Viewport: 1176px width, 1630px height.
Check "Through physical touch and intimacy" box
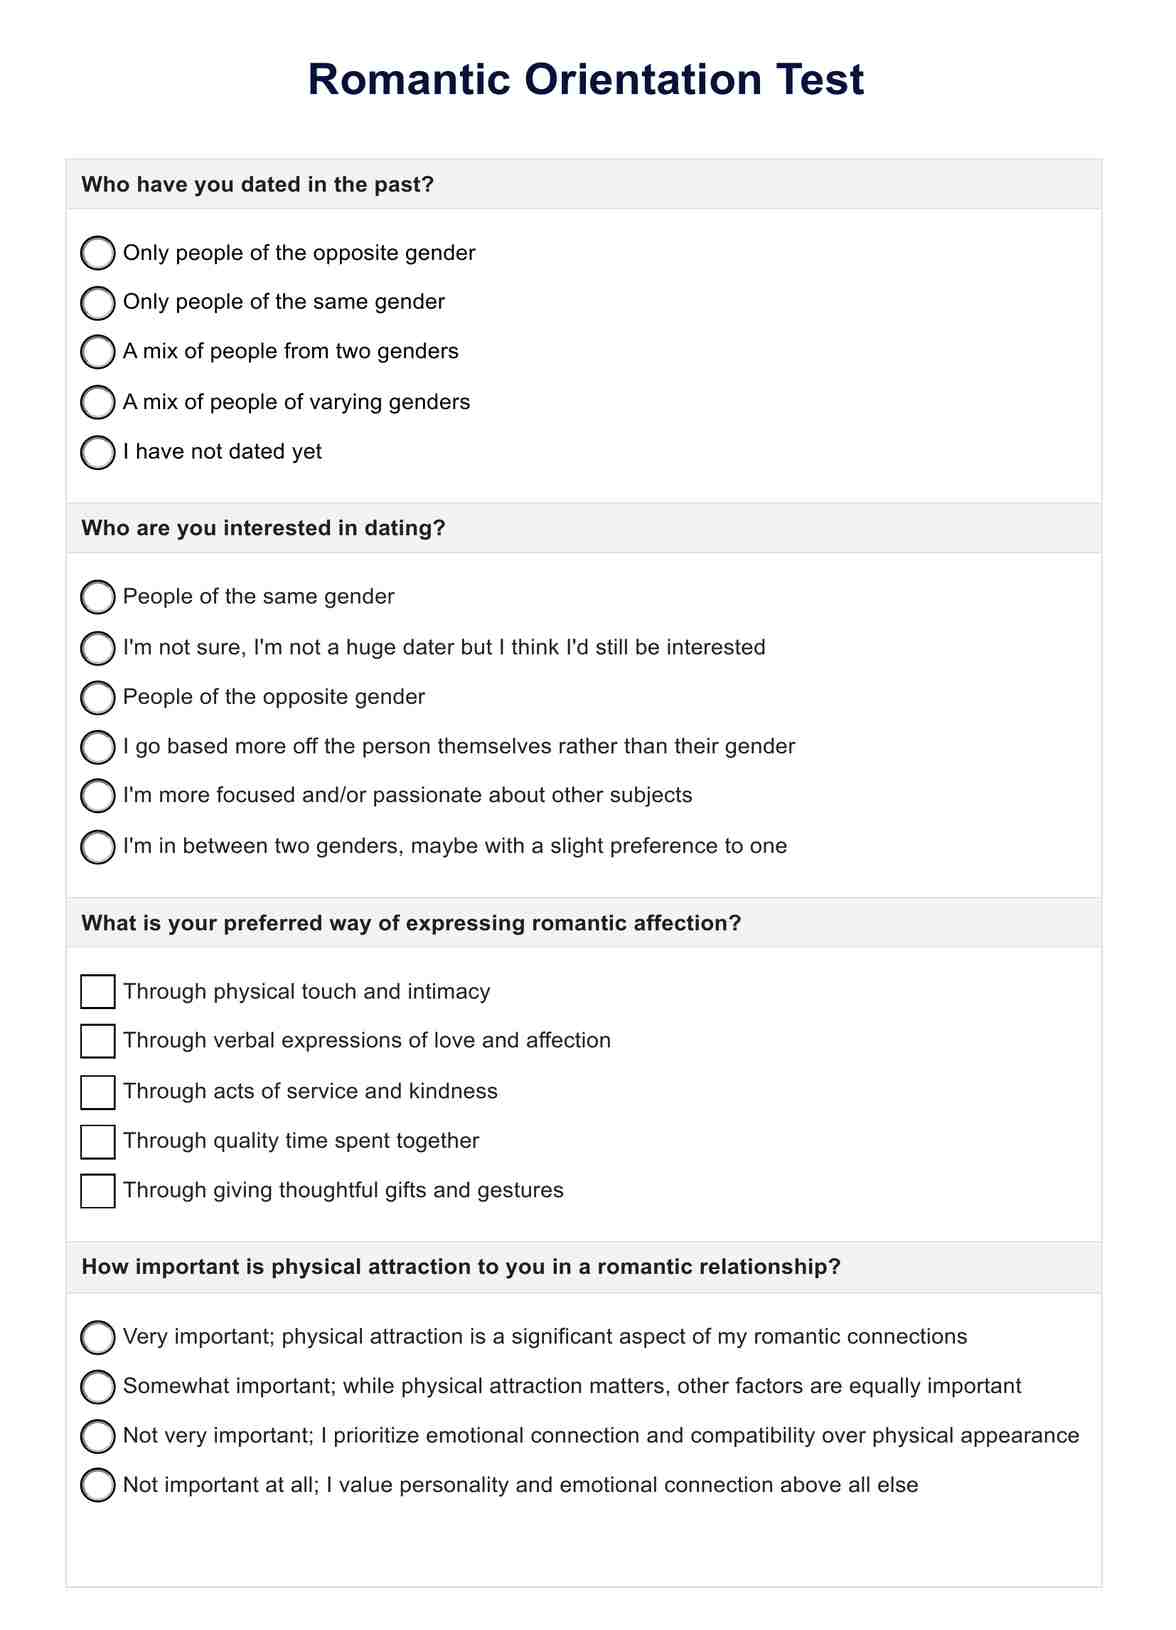coord(97,992)
